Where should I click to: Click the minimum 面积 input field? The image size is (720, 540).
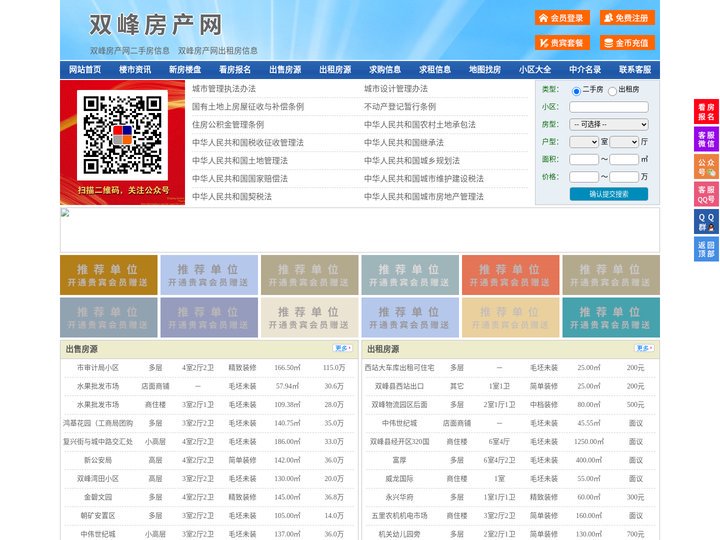584,159
